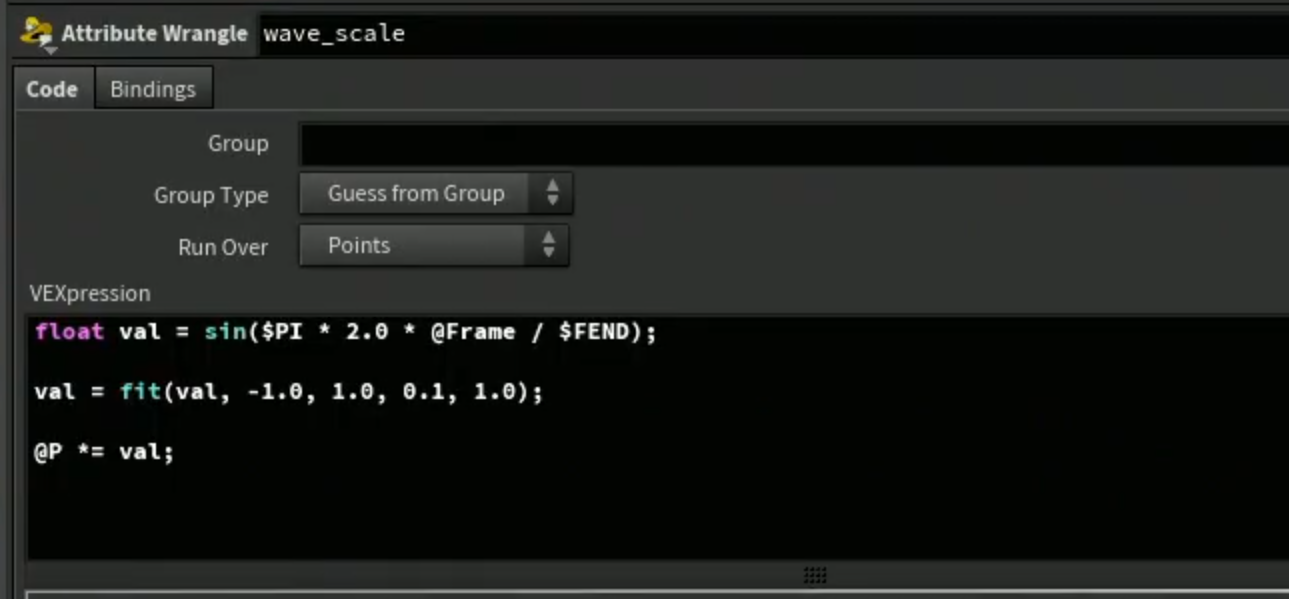
Task: Open the Run Over Points dropdown
Action: point(434,245)
